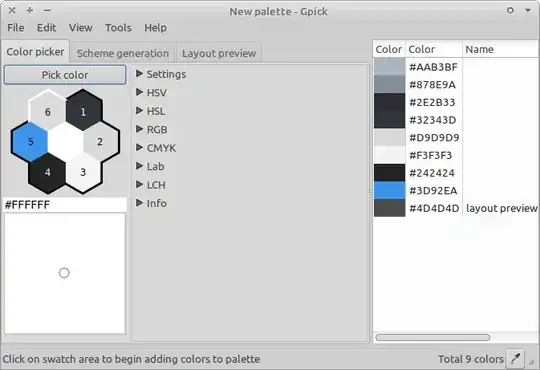Click the #FFFFFF hex color input field
This screenshot has height=370, width=540.
(x=65, y=205)
